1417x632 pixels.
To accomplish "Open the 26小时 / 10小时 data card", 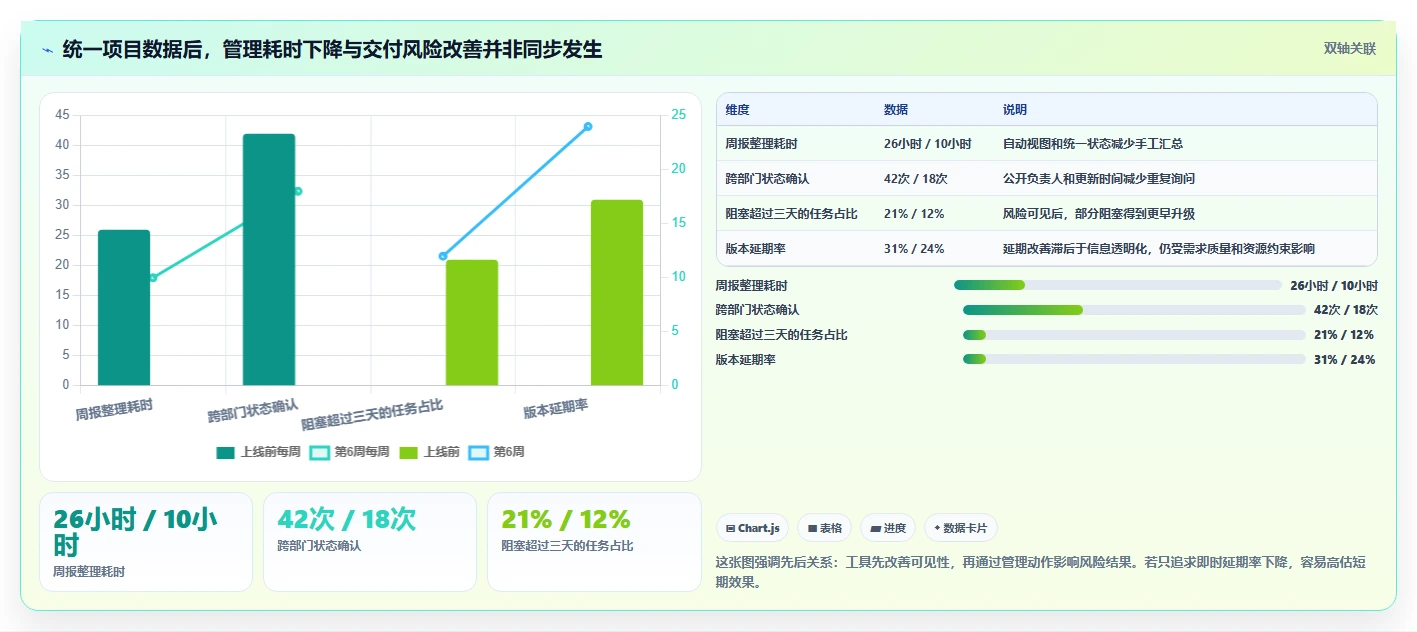I will [146, 542].
